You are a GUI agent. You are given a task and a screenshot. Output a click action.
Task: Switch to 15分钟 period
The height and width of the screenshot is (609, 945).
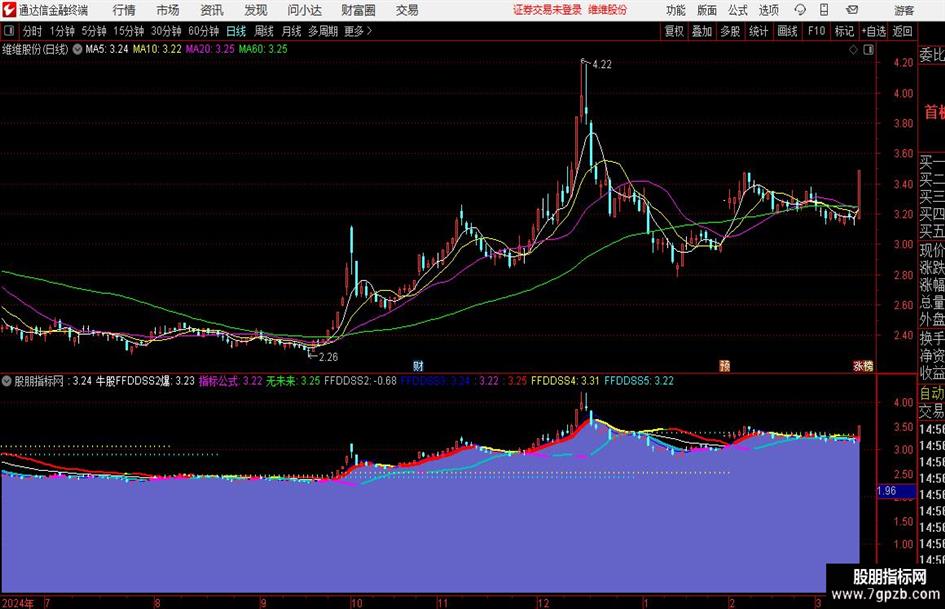tap(129, 31)
